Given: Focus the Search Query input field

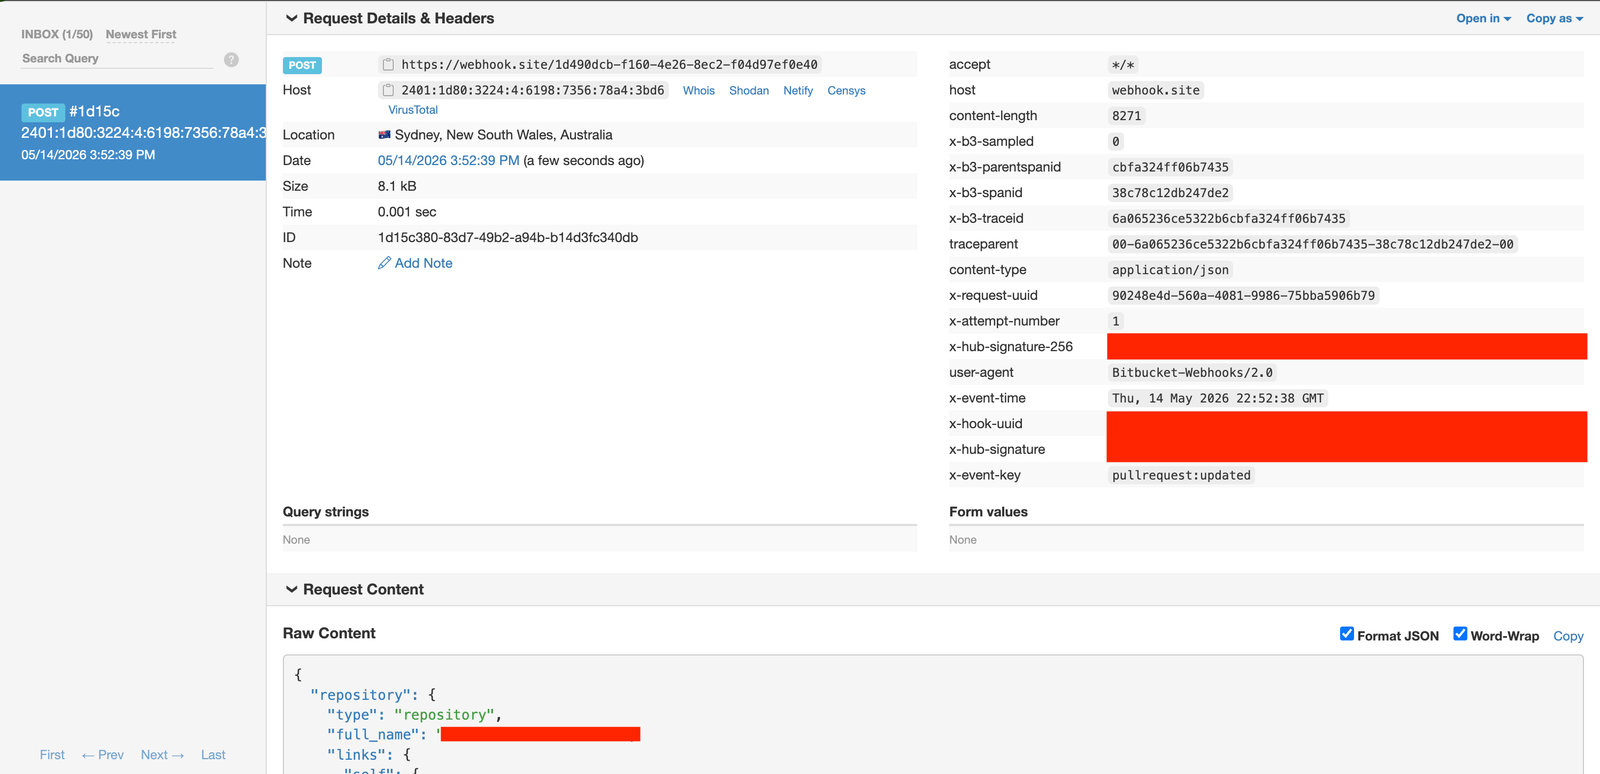Looking at the screenshot, I should coord(117,59).
